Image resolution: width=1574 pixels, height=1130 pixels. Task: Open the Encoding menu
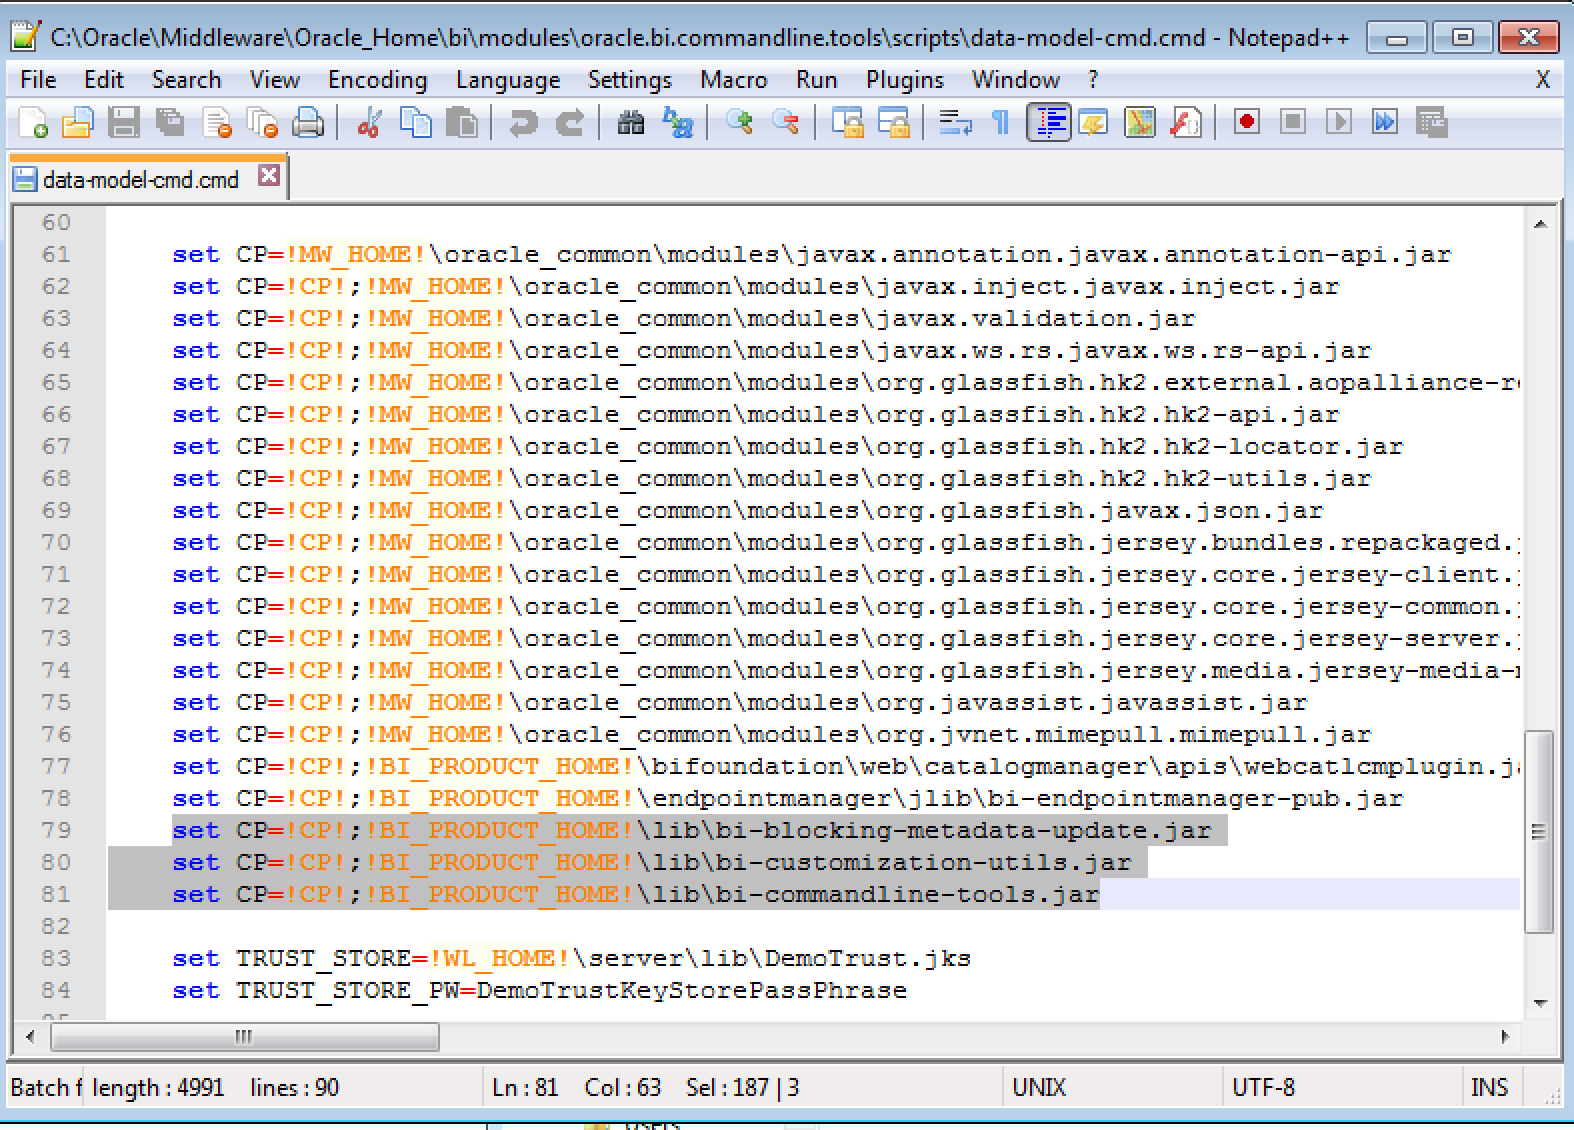(378, 80)
